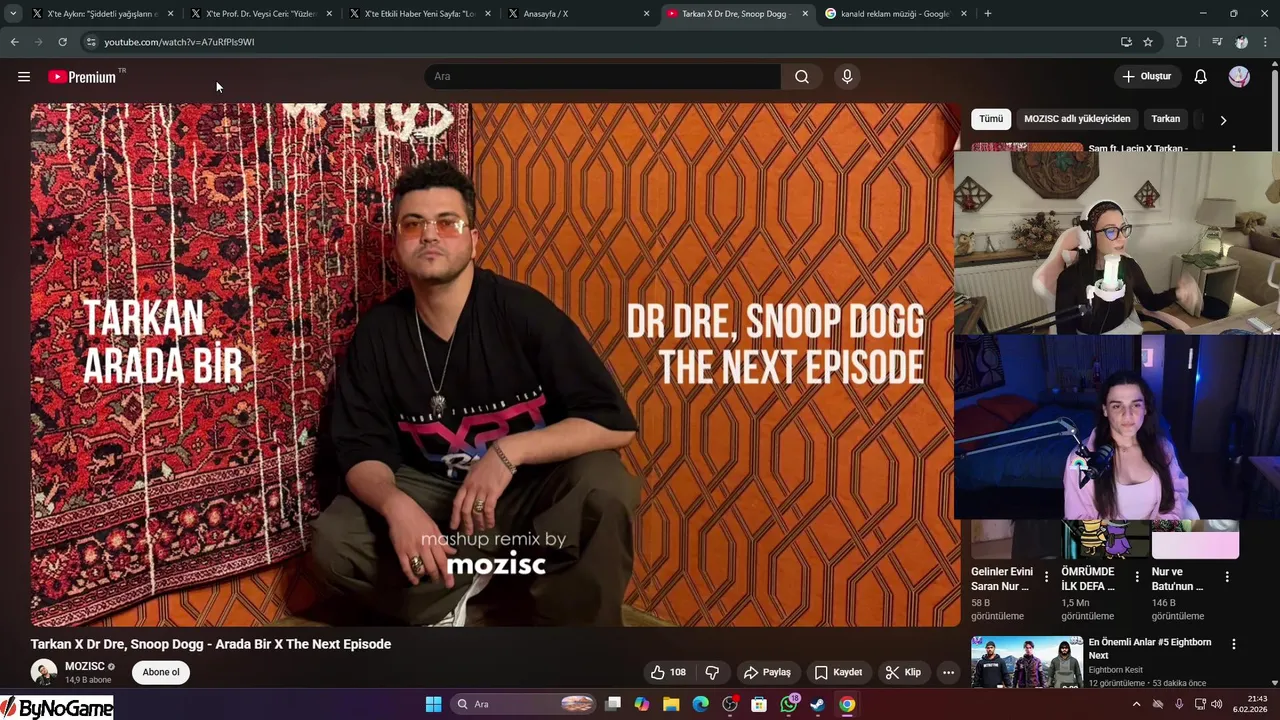Open the tab search dropdown arrow
Viewport: 1280px width, 720px height.
point(13,14)
